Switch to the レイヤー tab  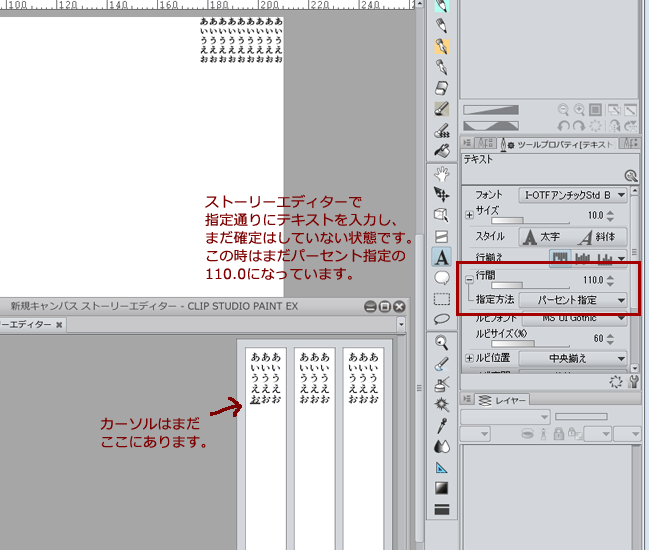[502, 400]
